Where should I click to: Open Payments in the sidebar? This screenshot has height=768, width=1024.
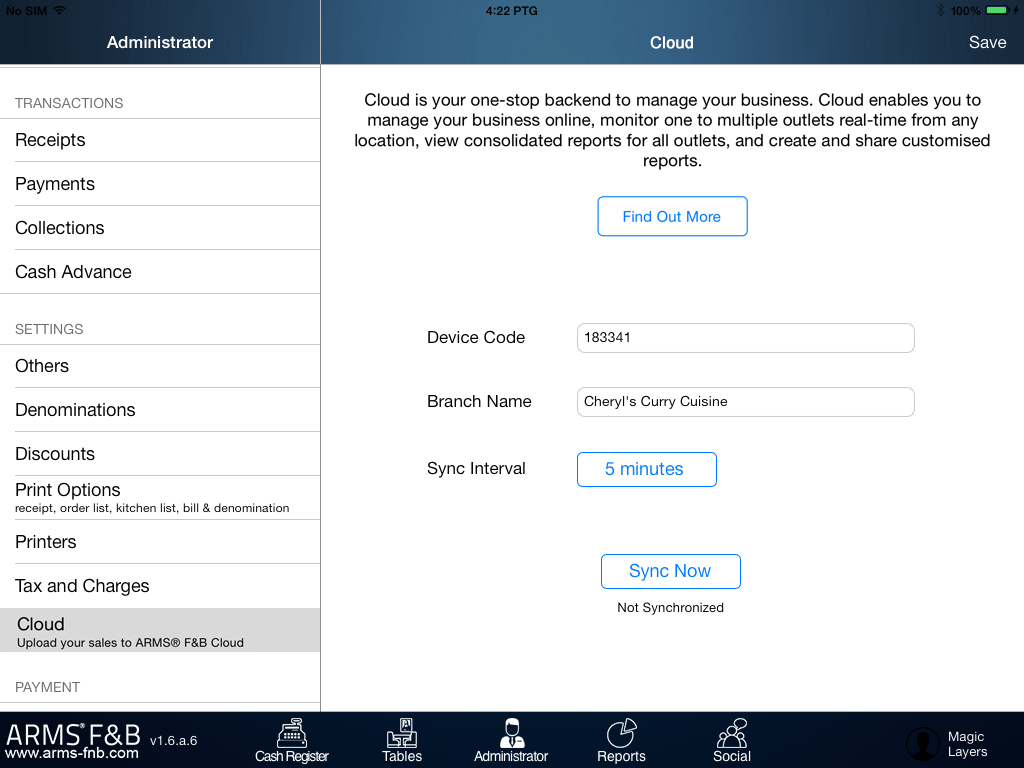pyautogui.click(x=160, y=184)
